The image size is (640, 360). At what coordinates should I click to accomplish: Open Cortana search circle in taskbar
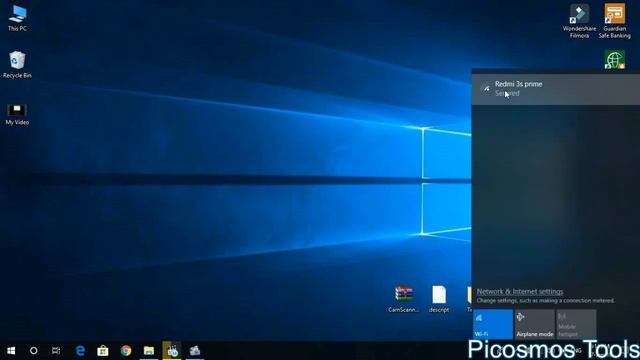pyautogui.click(x=33, y=351)
